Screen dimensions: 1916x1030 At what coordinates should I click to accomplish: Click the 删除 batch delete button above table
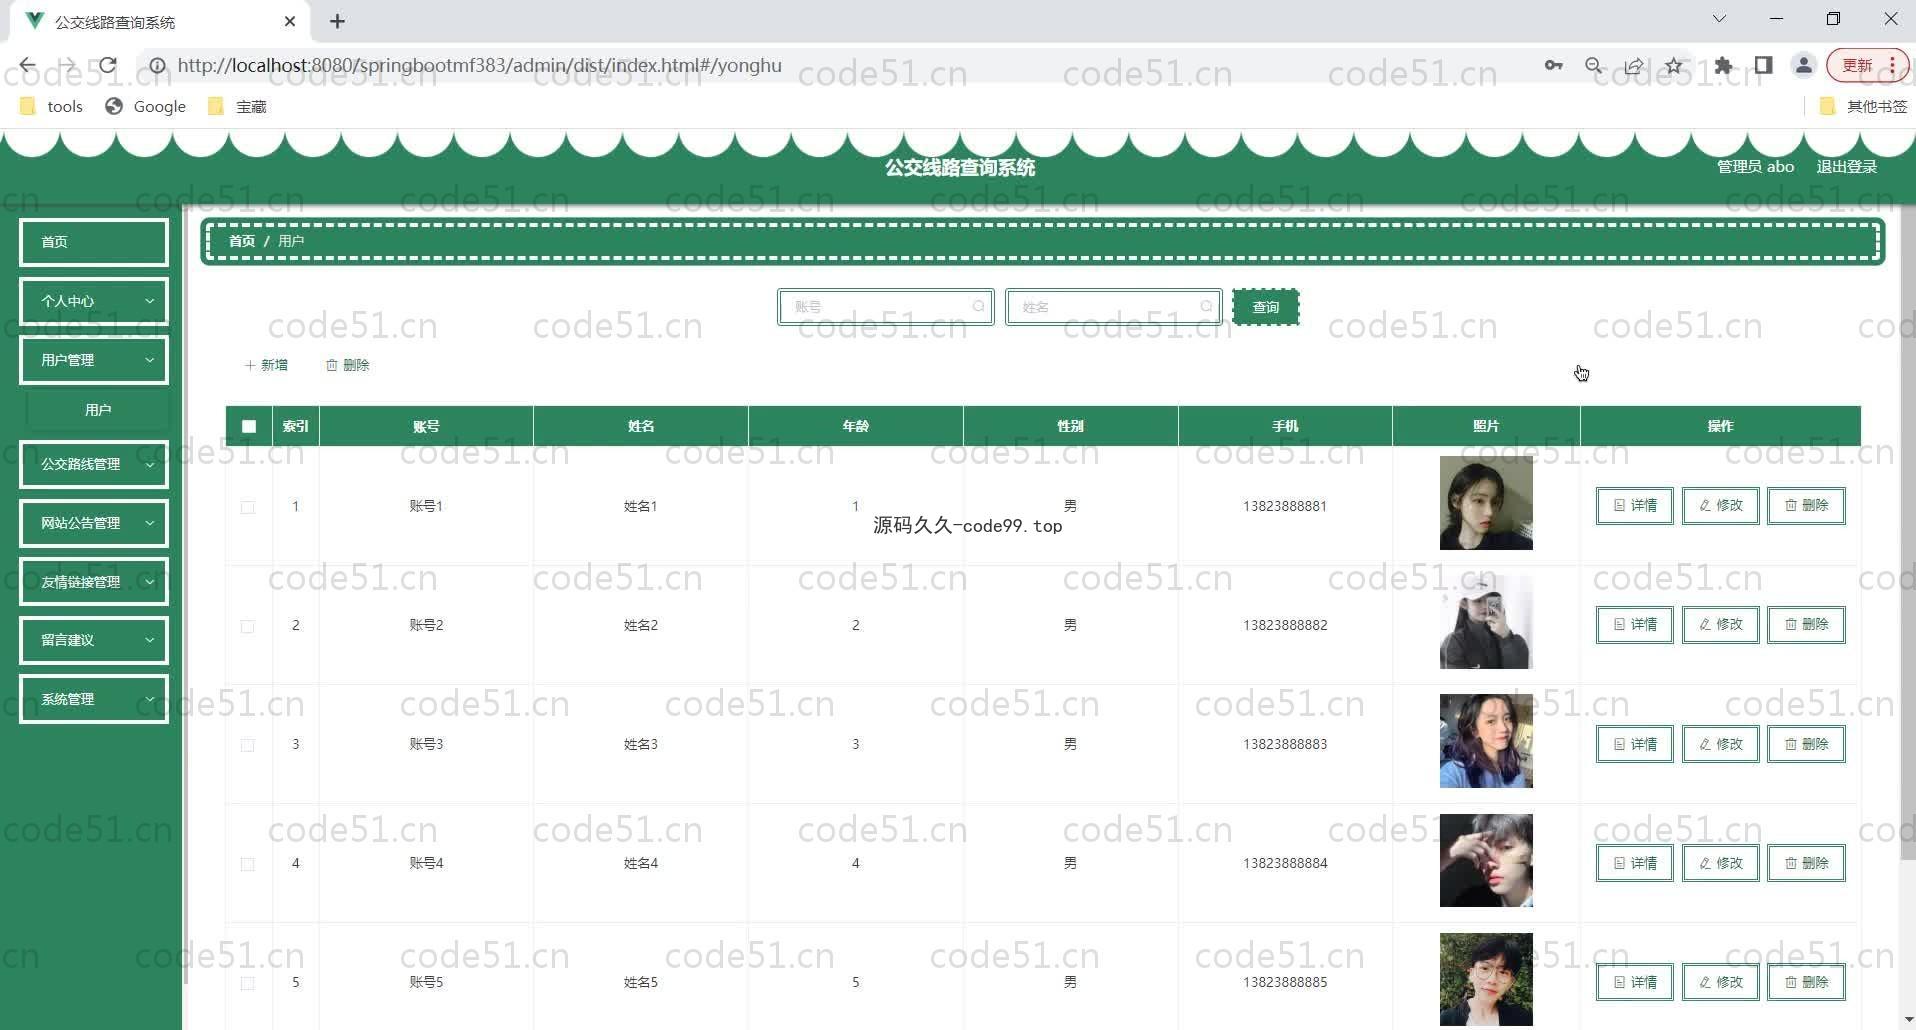(x=347, y=365)
